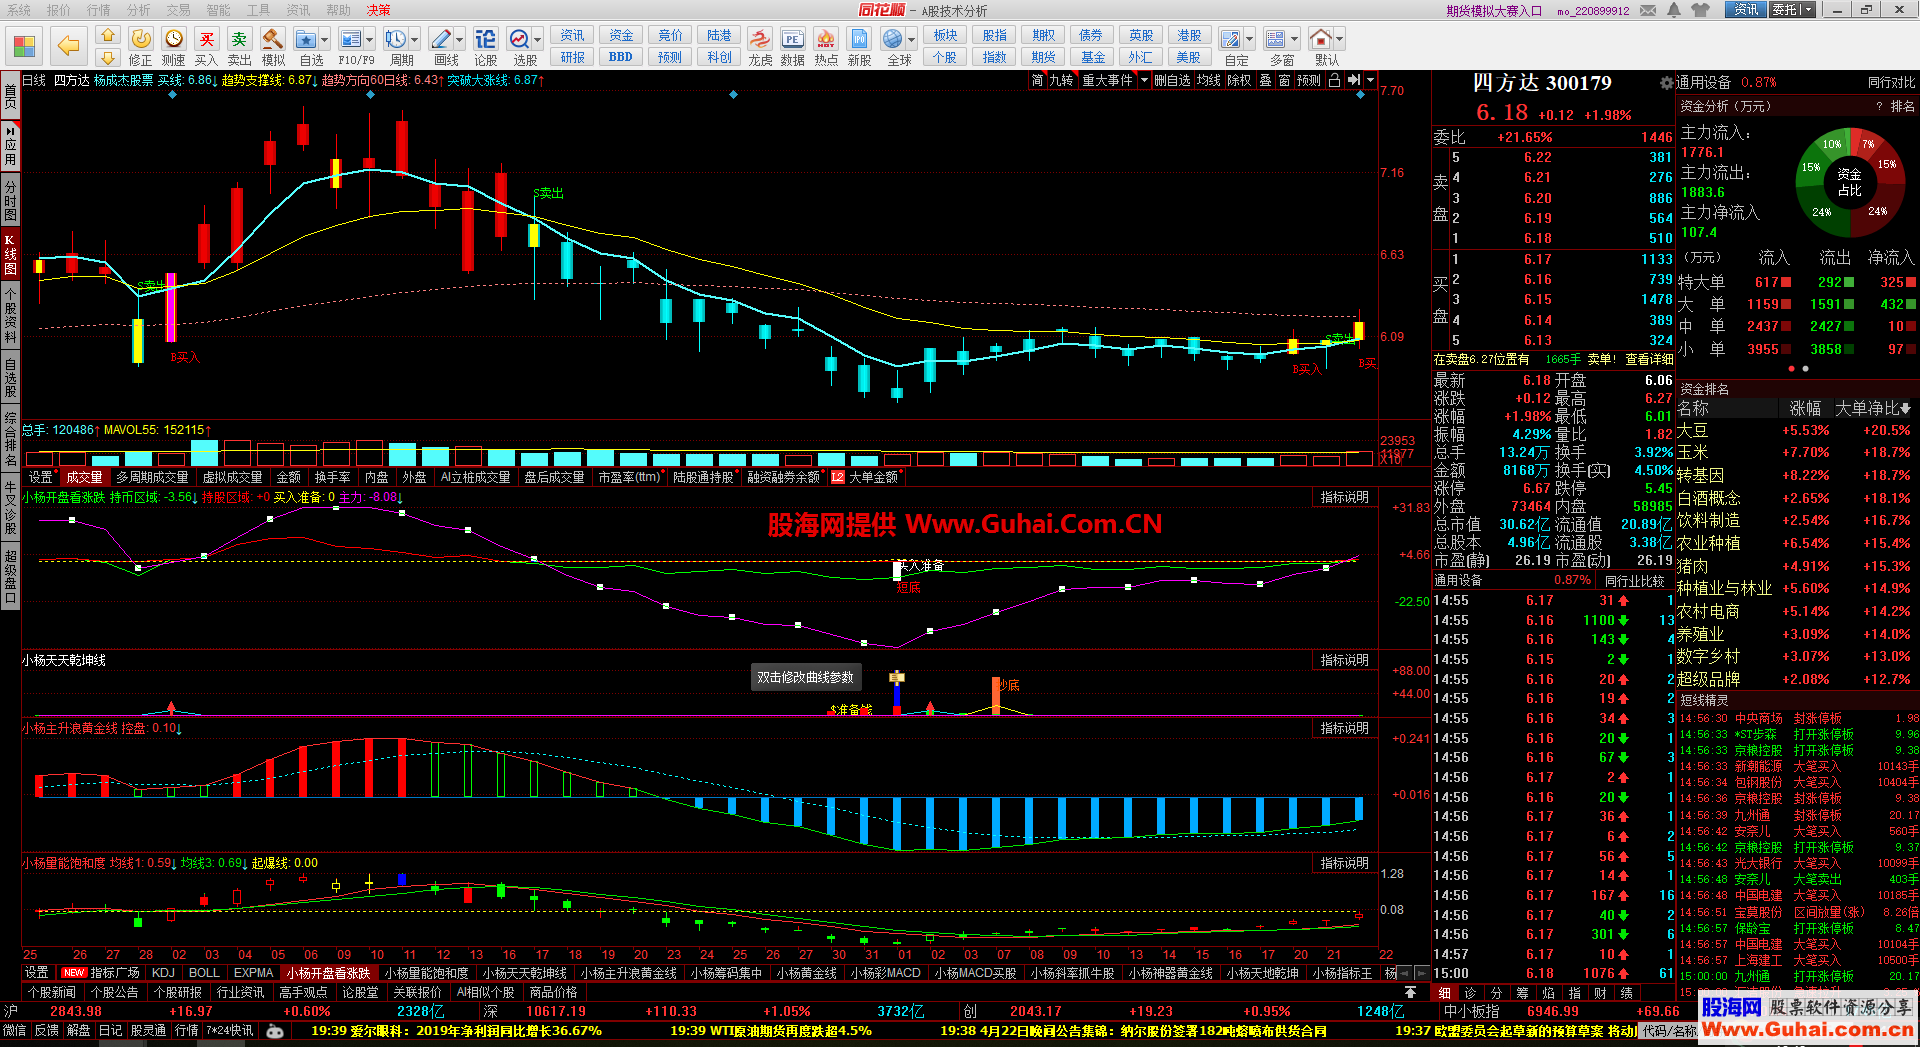This screenshot has width=1920, height=1047.
Task: Expand the 全球 dropdown arrow
Action: click(911, 39)
